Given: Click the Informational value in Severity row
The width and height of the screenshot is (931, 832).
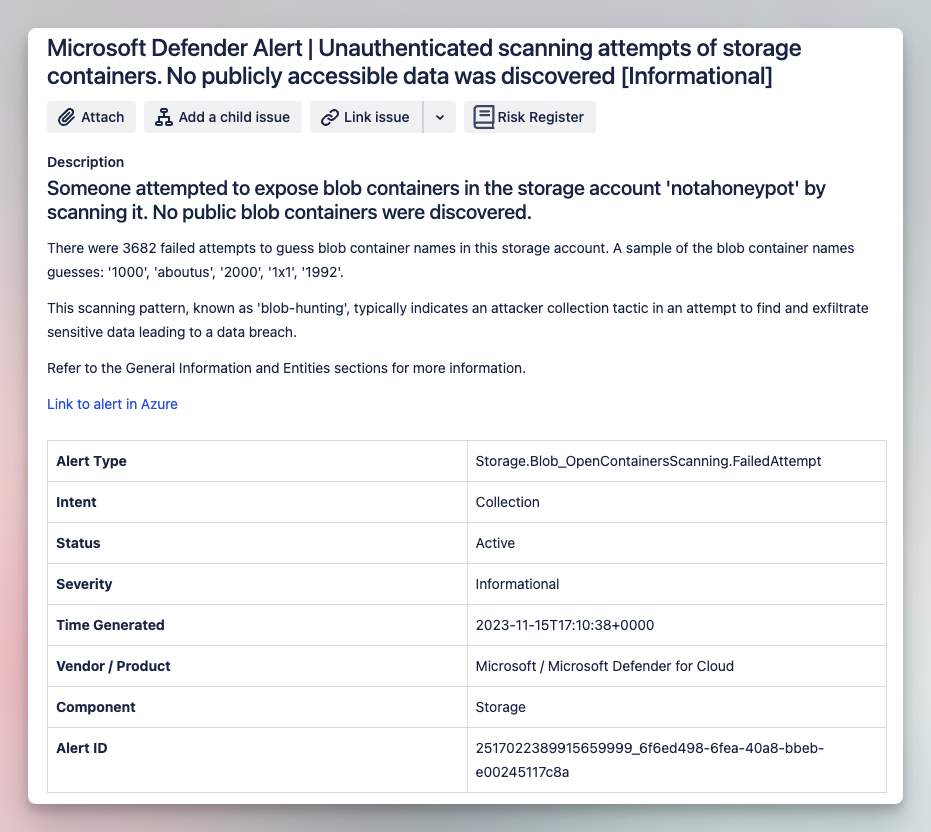Looking at the screenshot, I should pos(517,584).
